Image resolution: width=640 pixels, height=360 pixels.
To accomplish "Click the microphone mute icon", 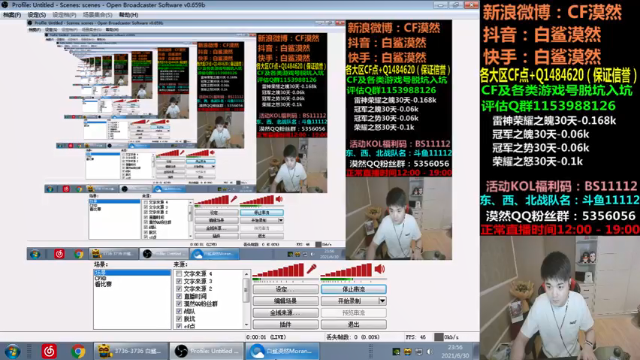I will [311, 269].
